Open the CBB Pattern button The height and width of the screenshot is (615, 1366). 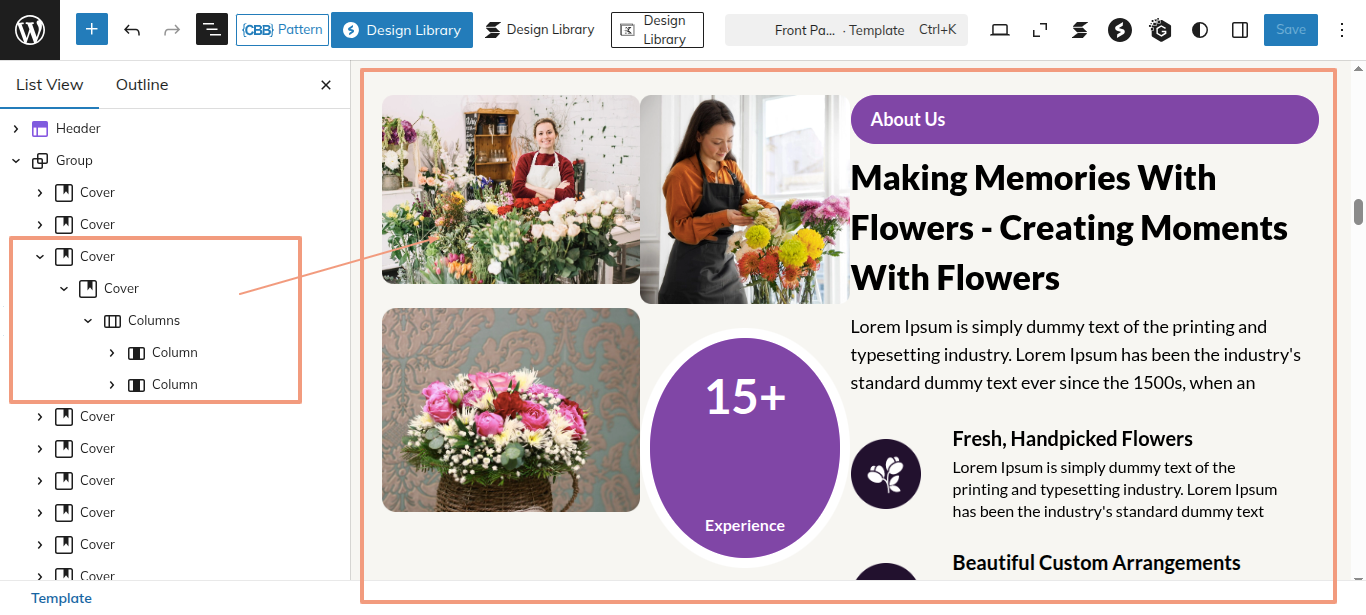[281, 30]
